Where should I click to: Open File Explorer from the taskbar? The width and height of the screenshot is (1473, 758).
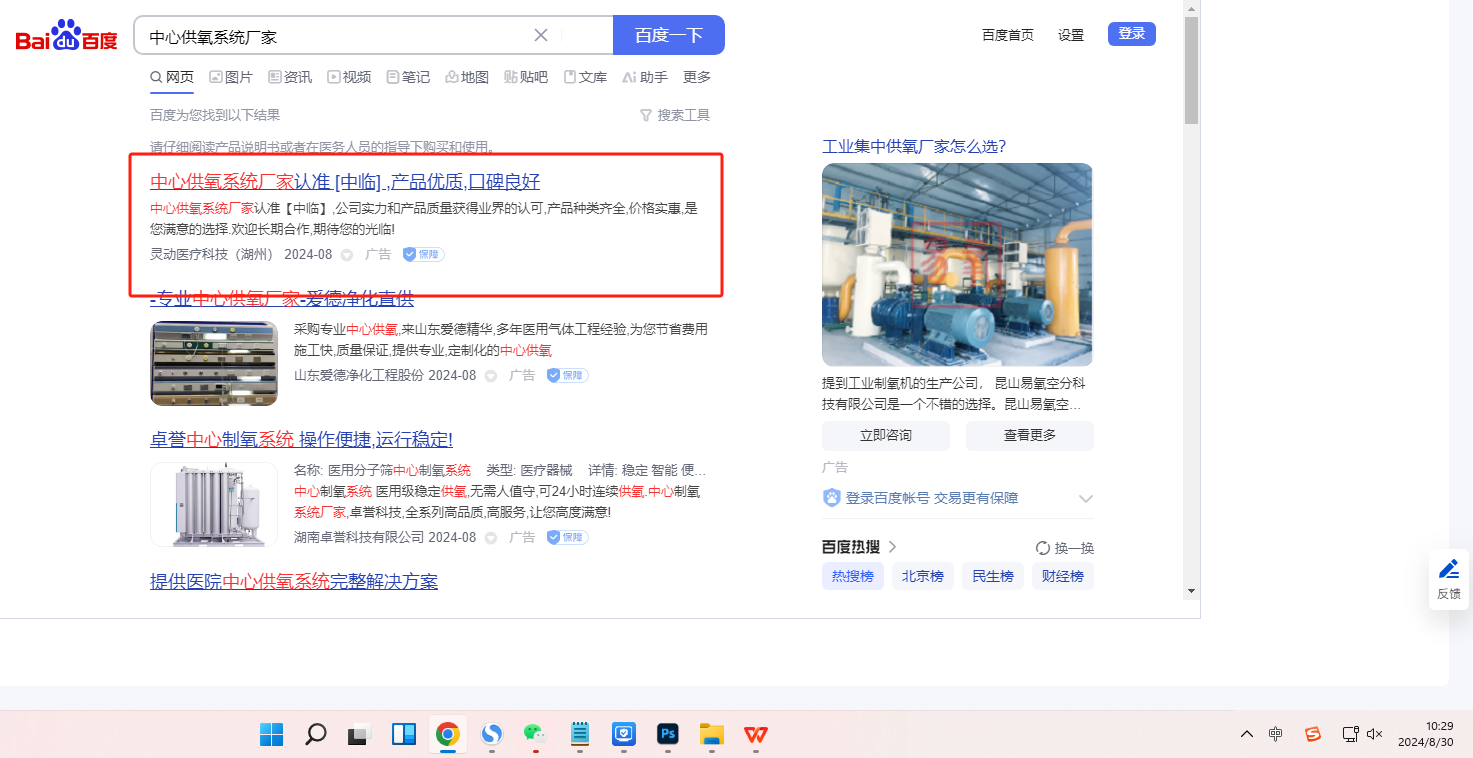(711, 735)
